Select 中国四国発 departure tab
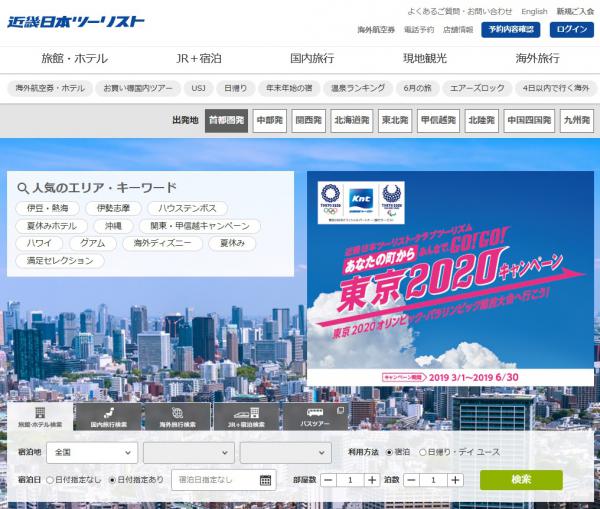 coord(529,121)
